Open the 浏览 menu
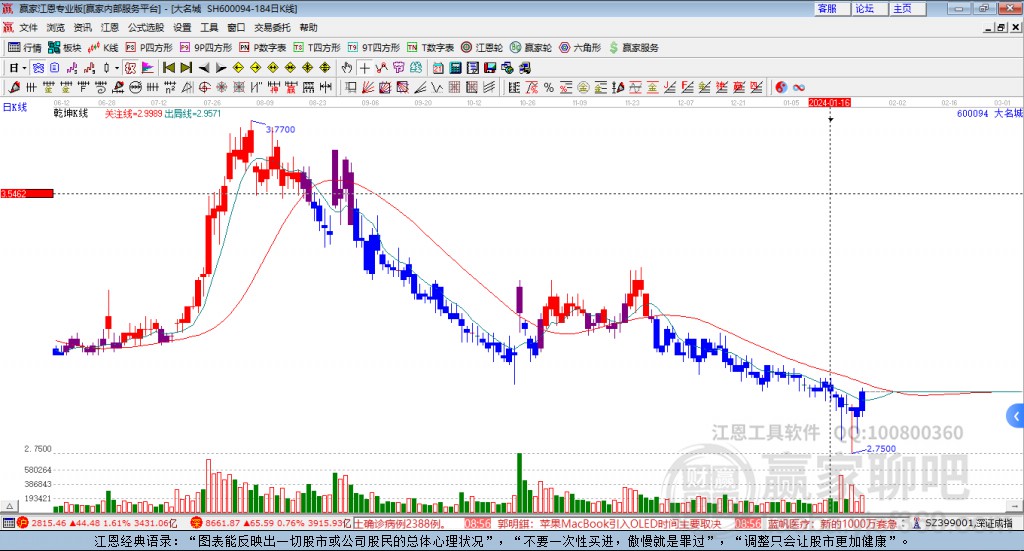This screenshot has width=1024, height=551. tap(56, 27)
